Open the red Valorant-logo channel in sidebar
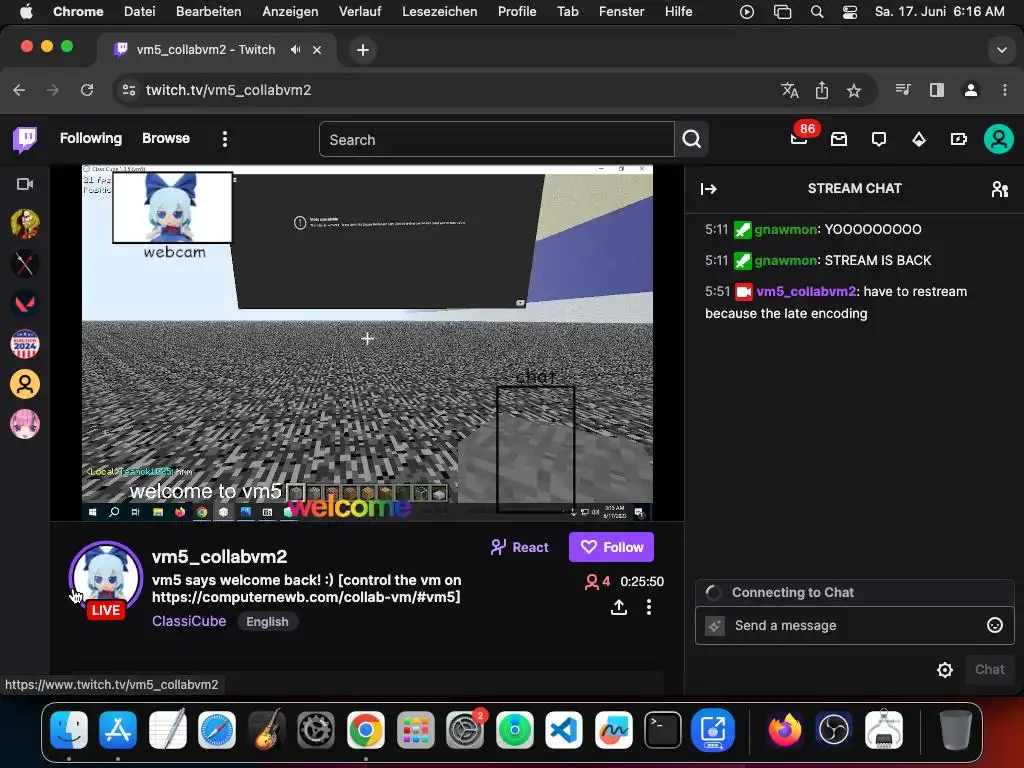Image resolution: width=1024 pixels, height=768 pixels. [x=25, y=304]
